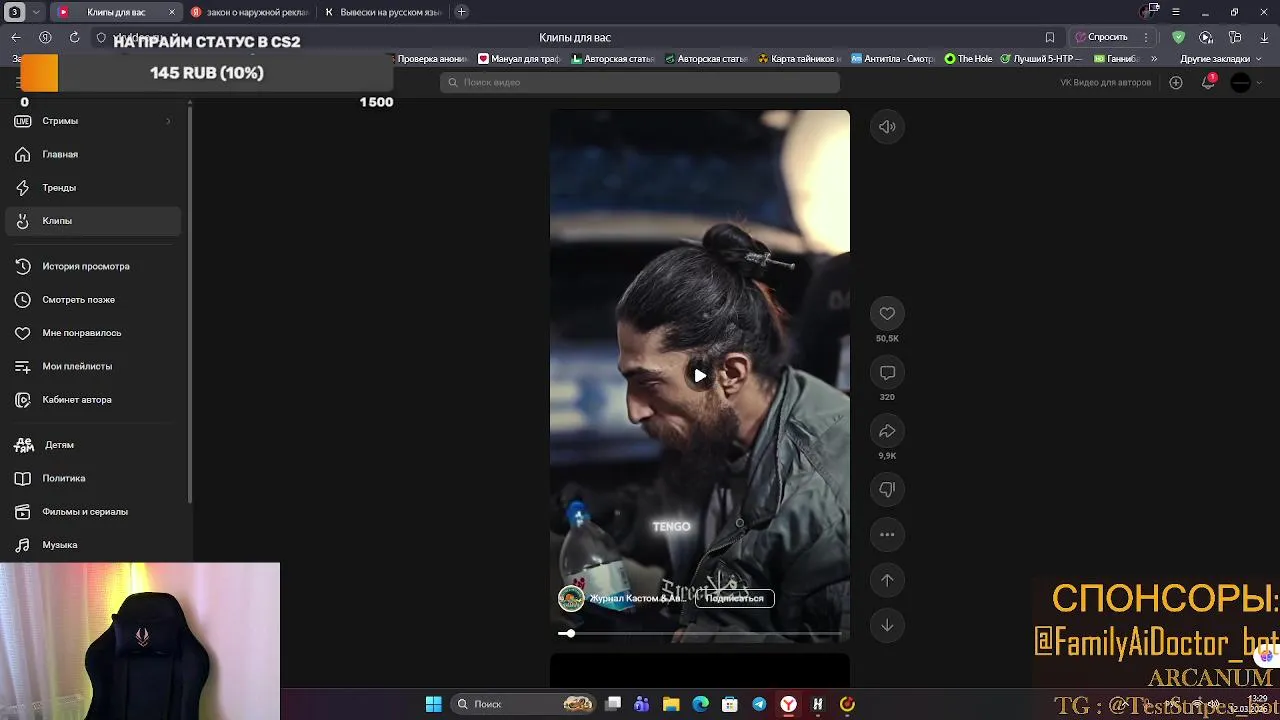Open VK Видео для авторов link
The image size is (1280, 720).
point(1105,82)
